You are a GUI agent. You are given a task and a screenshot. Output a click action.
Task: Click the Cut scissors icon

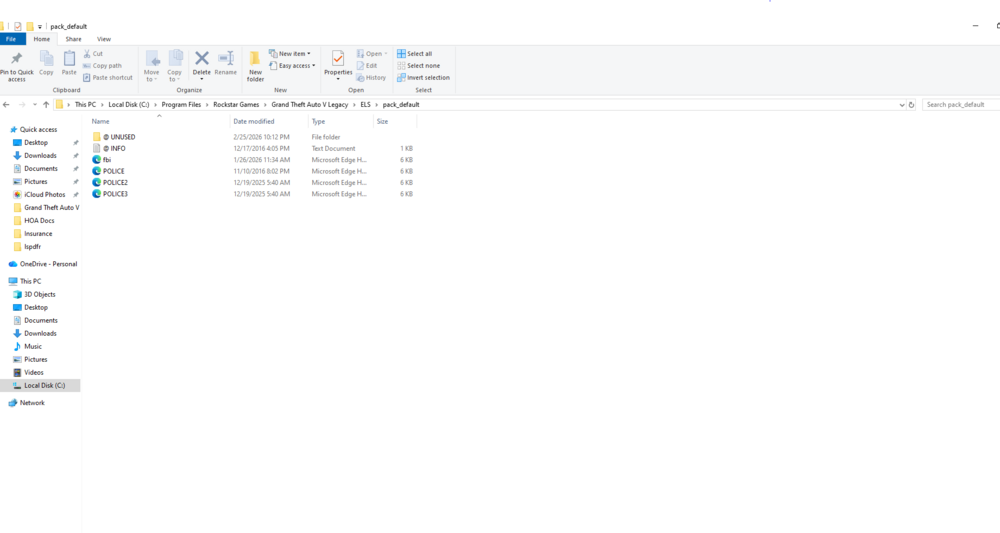[x=87, y=54]
